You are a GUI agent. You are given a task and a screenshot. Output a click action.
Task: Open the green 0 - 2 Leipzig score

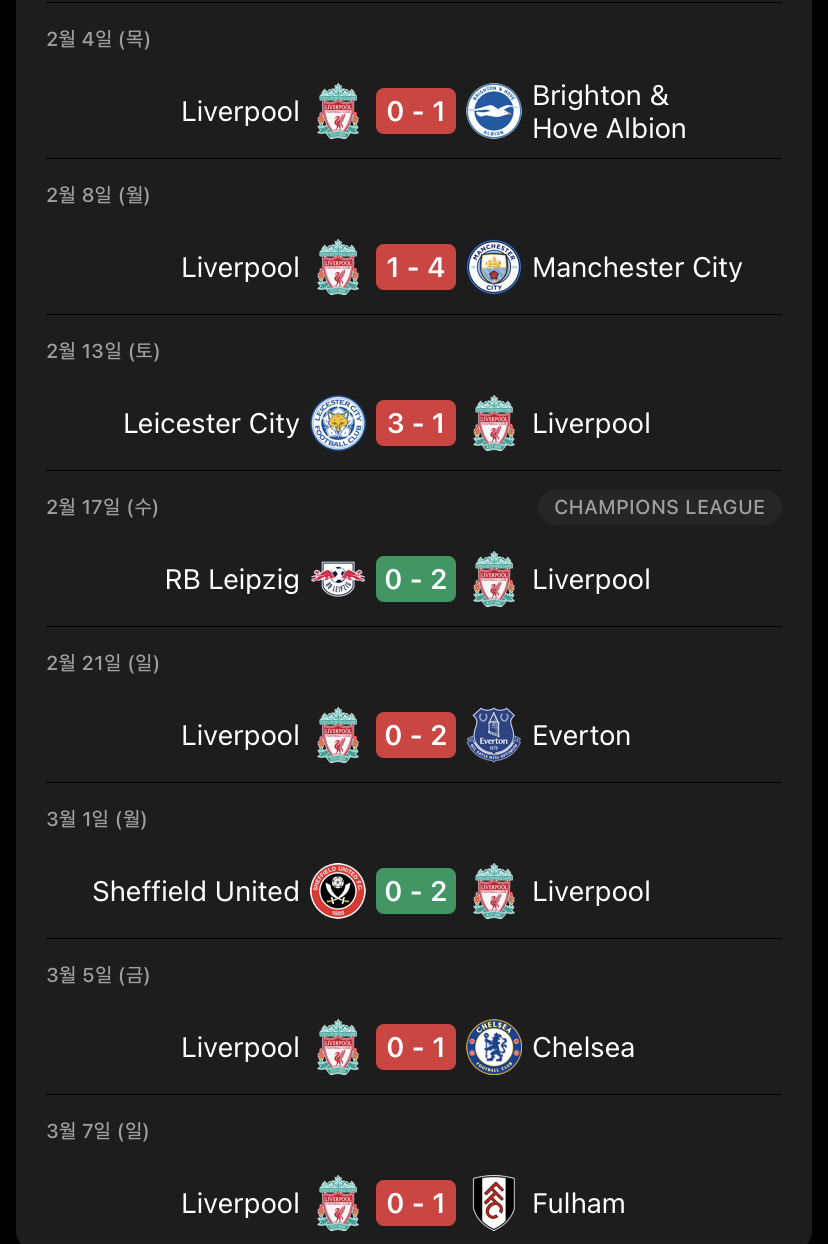(x=416, y=579)
